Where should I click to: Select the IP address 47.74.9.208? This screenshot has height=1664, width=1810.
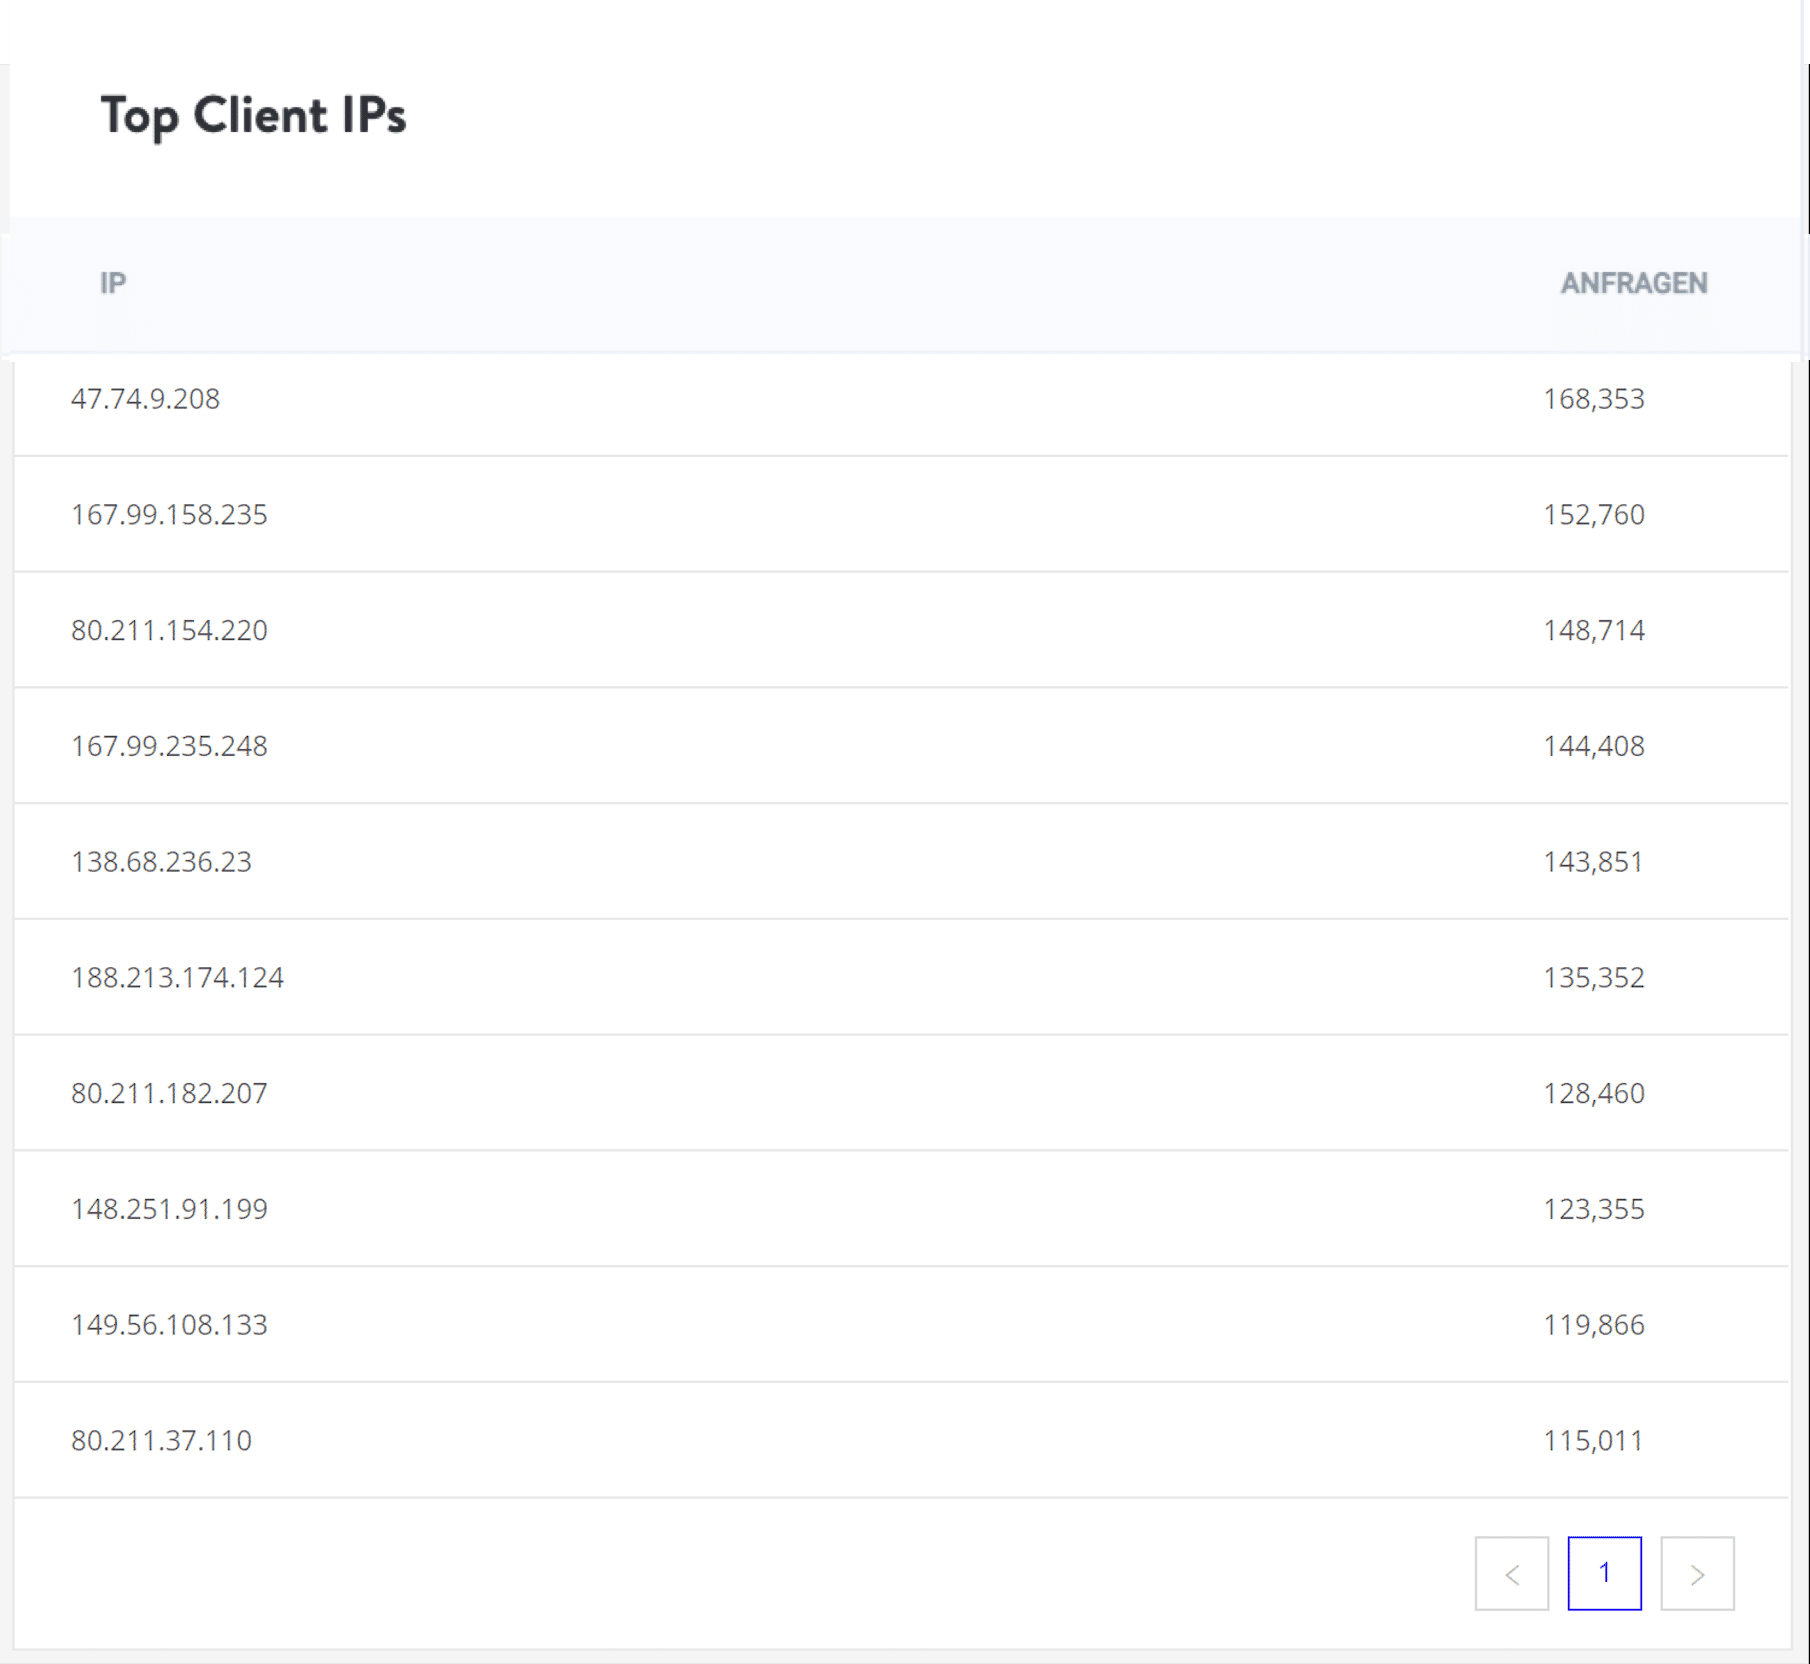point(146,398)
